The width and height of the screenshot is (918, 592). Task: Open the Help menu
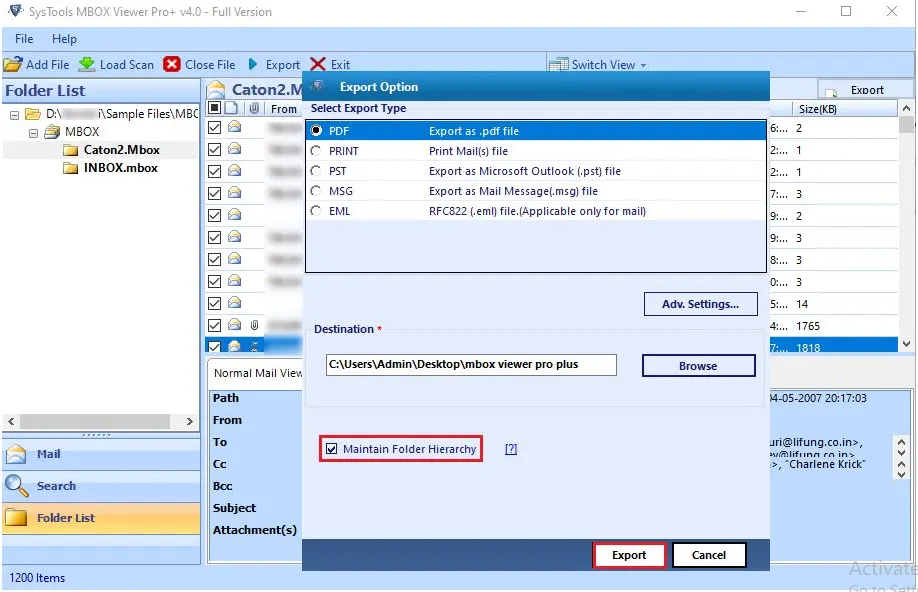click(x=64, y=39)
